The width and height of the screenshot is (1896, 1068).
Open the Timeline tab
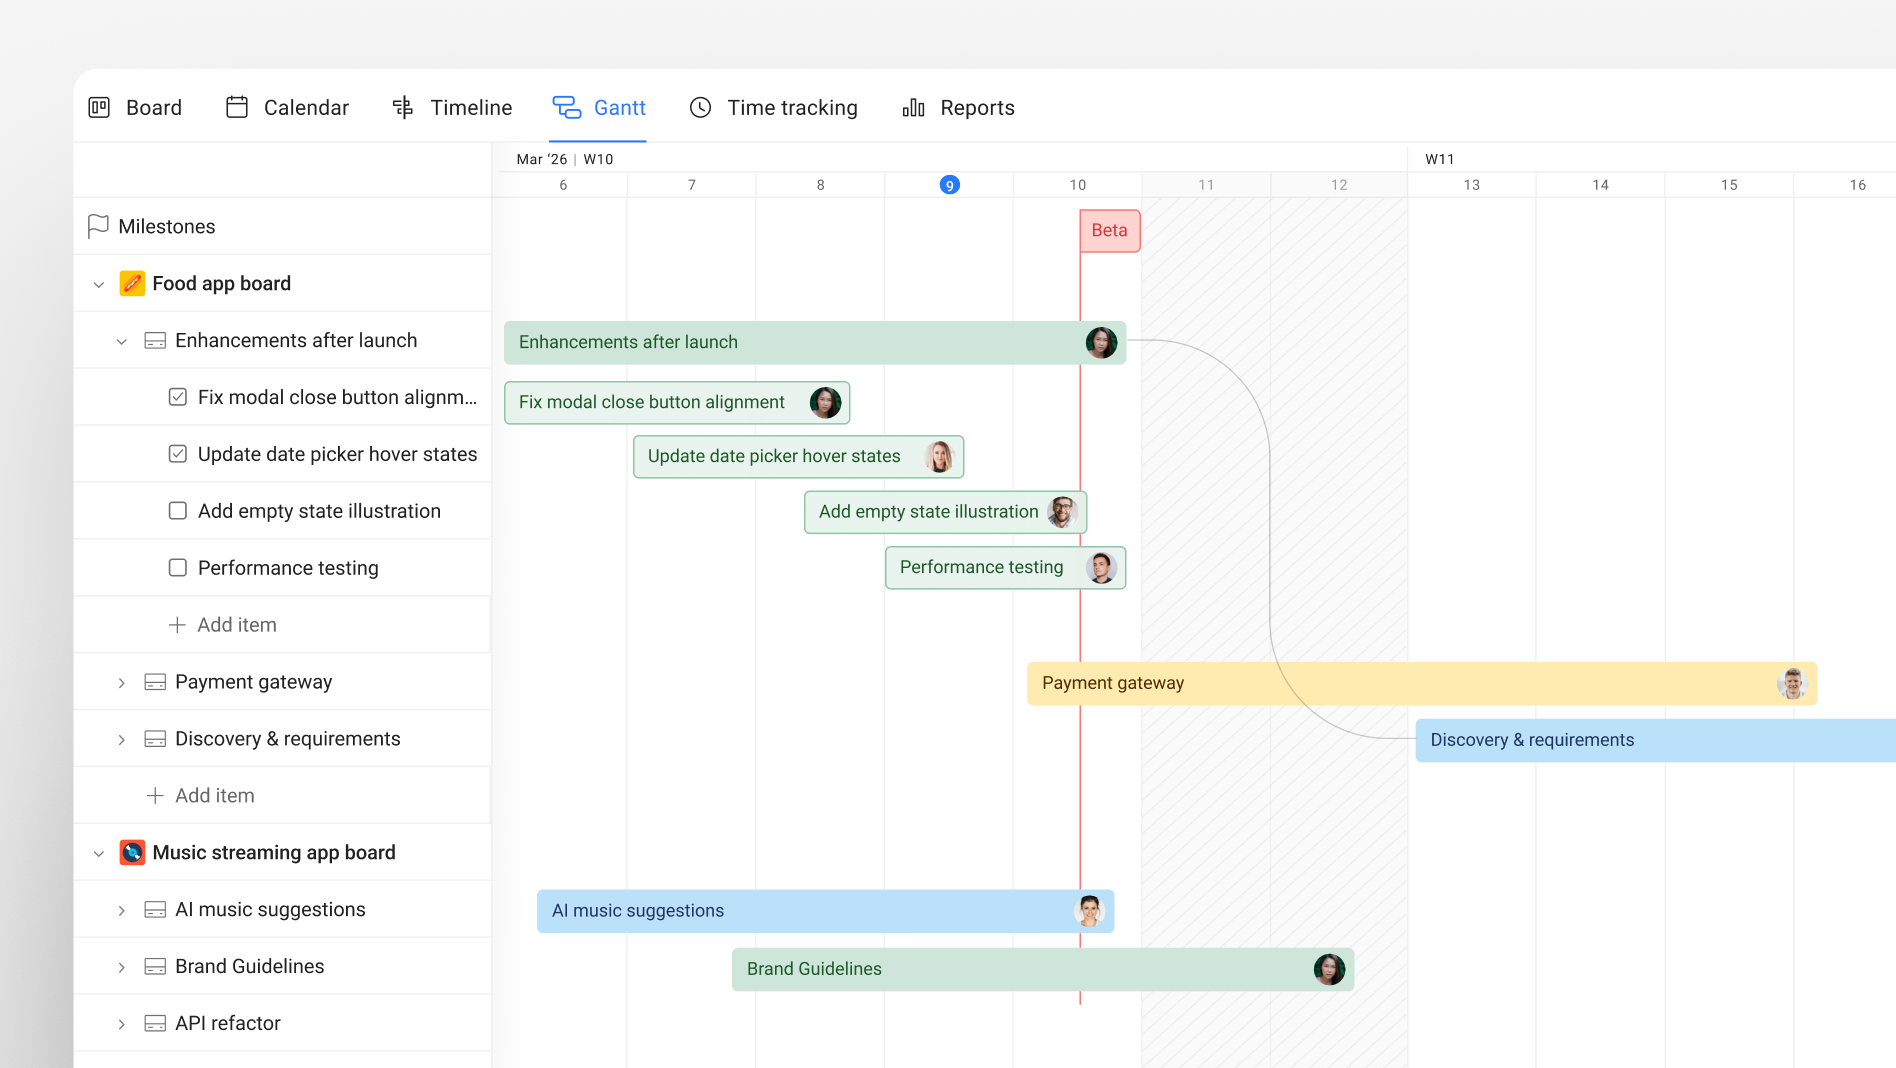click(452, 108)
